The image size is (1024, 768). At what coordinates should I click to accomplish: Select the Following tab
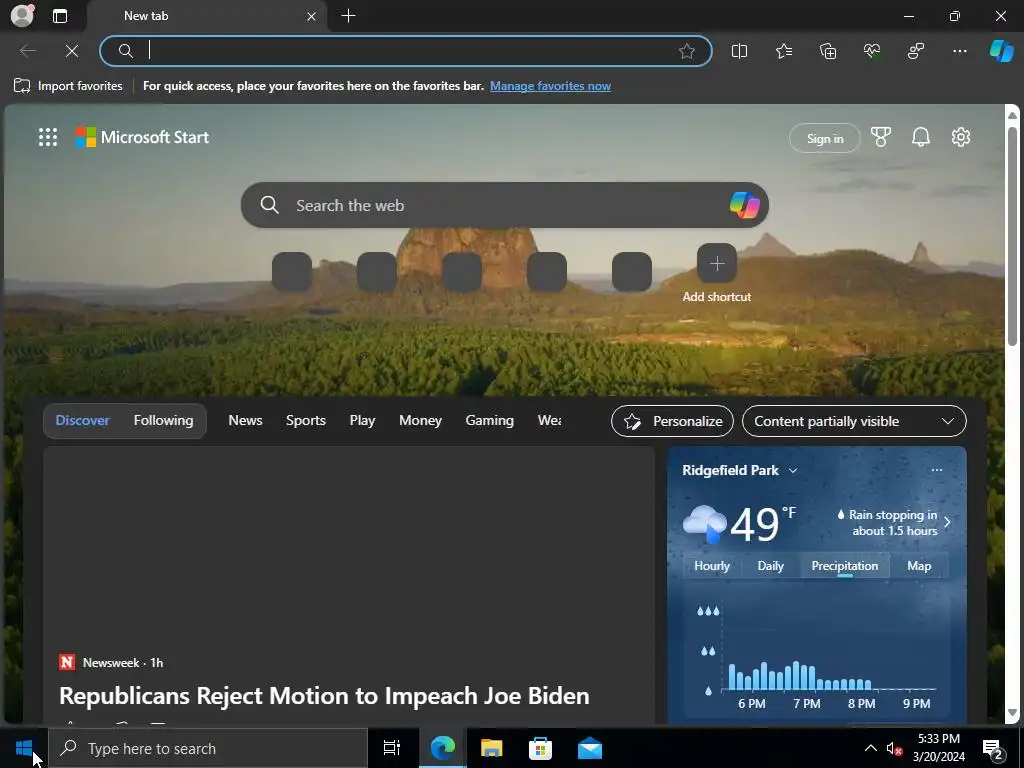[163, 421]
